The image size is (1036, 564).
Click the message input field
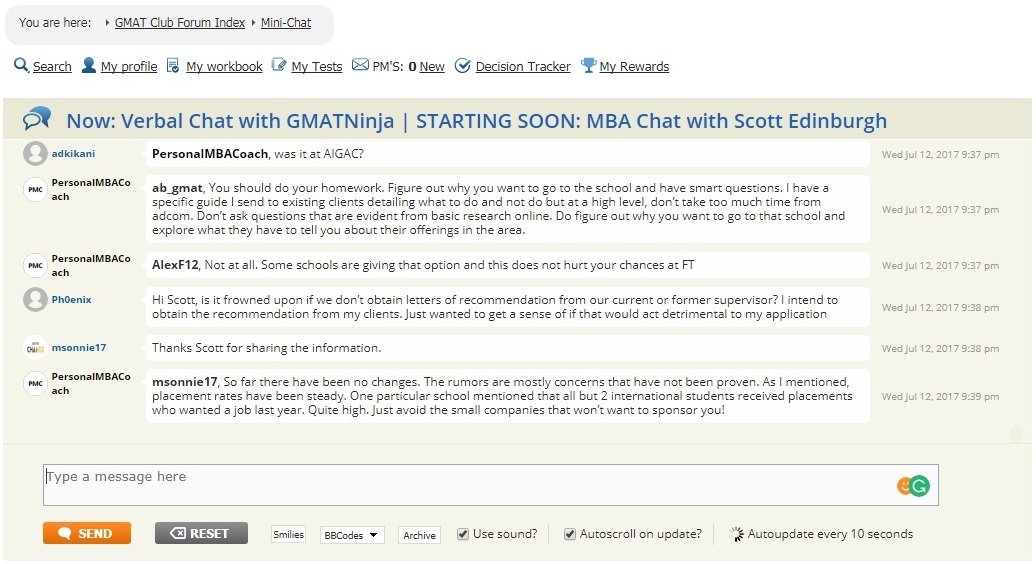coord(470,485)
